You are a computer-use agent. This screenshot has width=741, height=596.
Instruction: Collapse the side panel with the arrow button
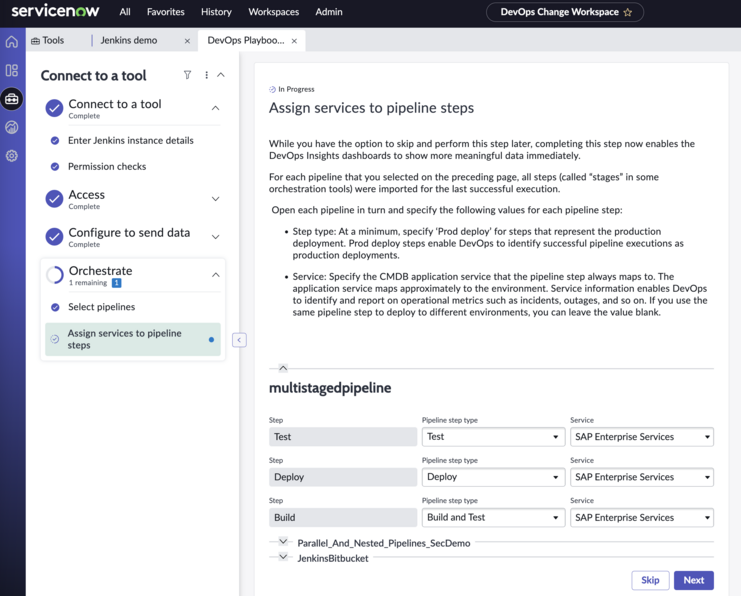pos(239,340)
